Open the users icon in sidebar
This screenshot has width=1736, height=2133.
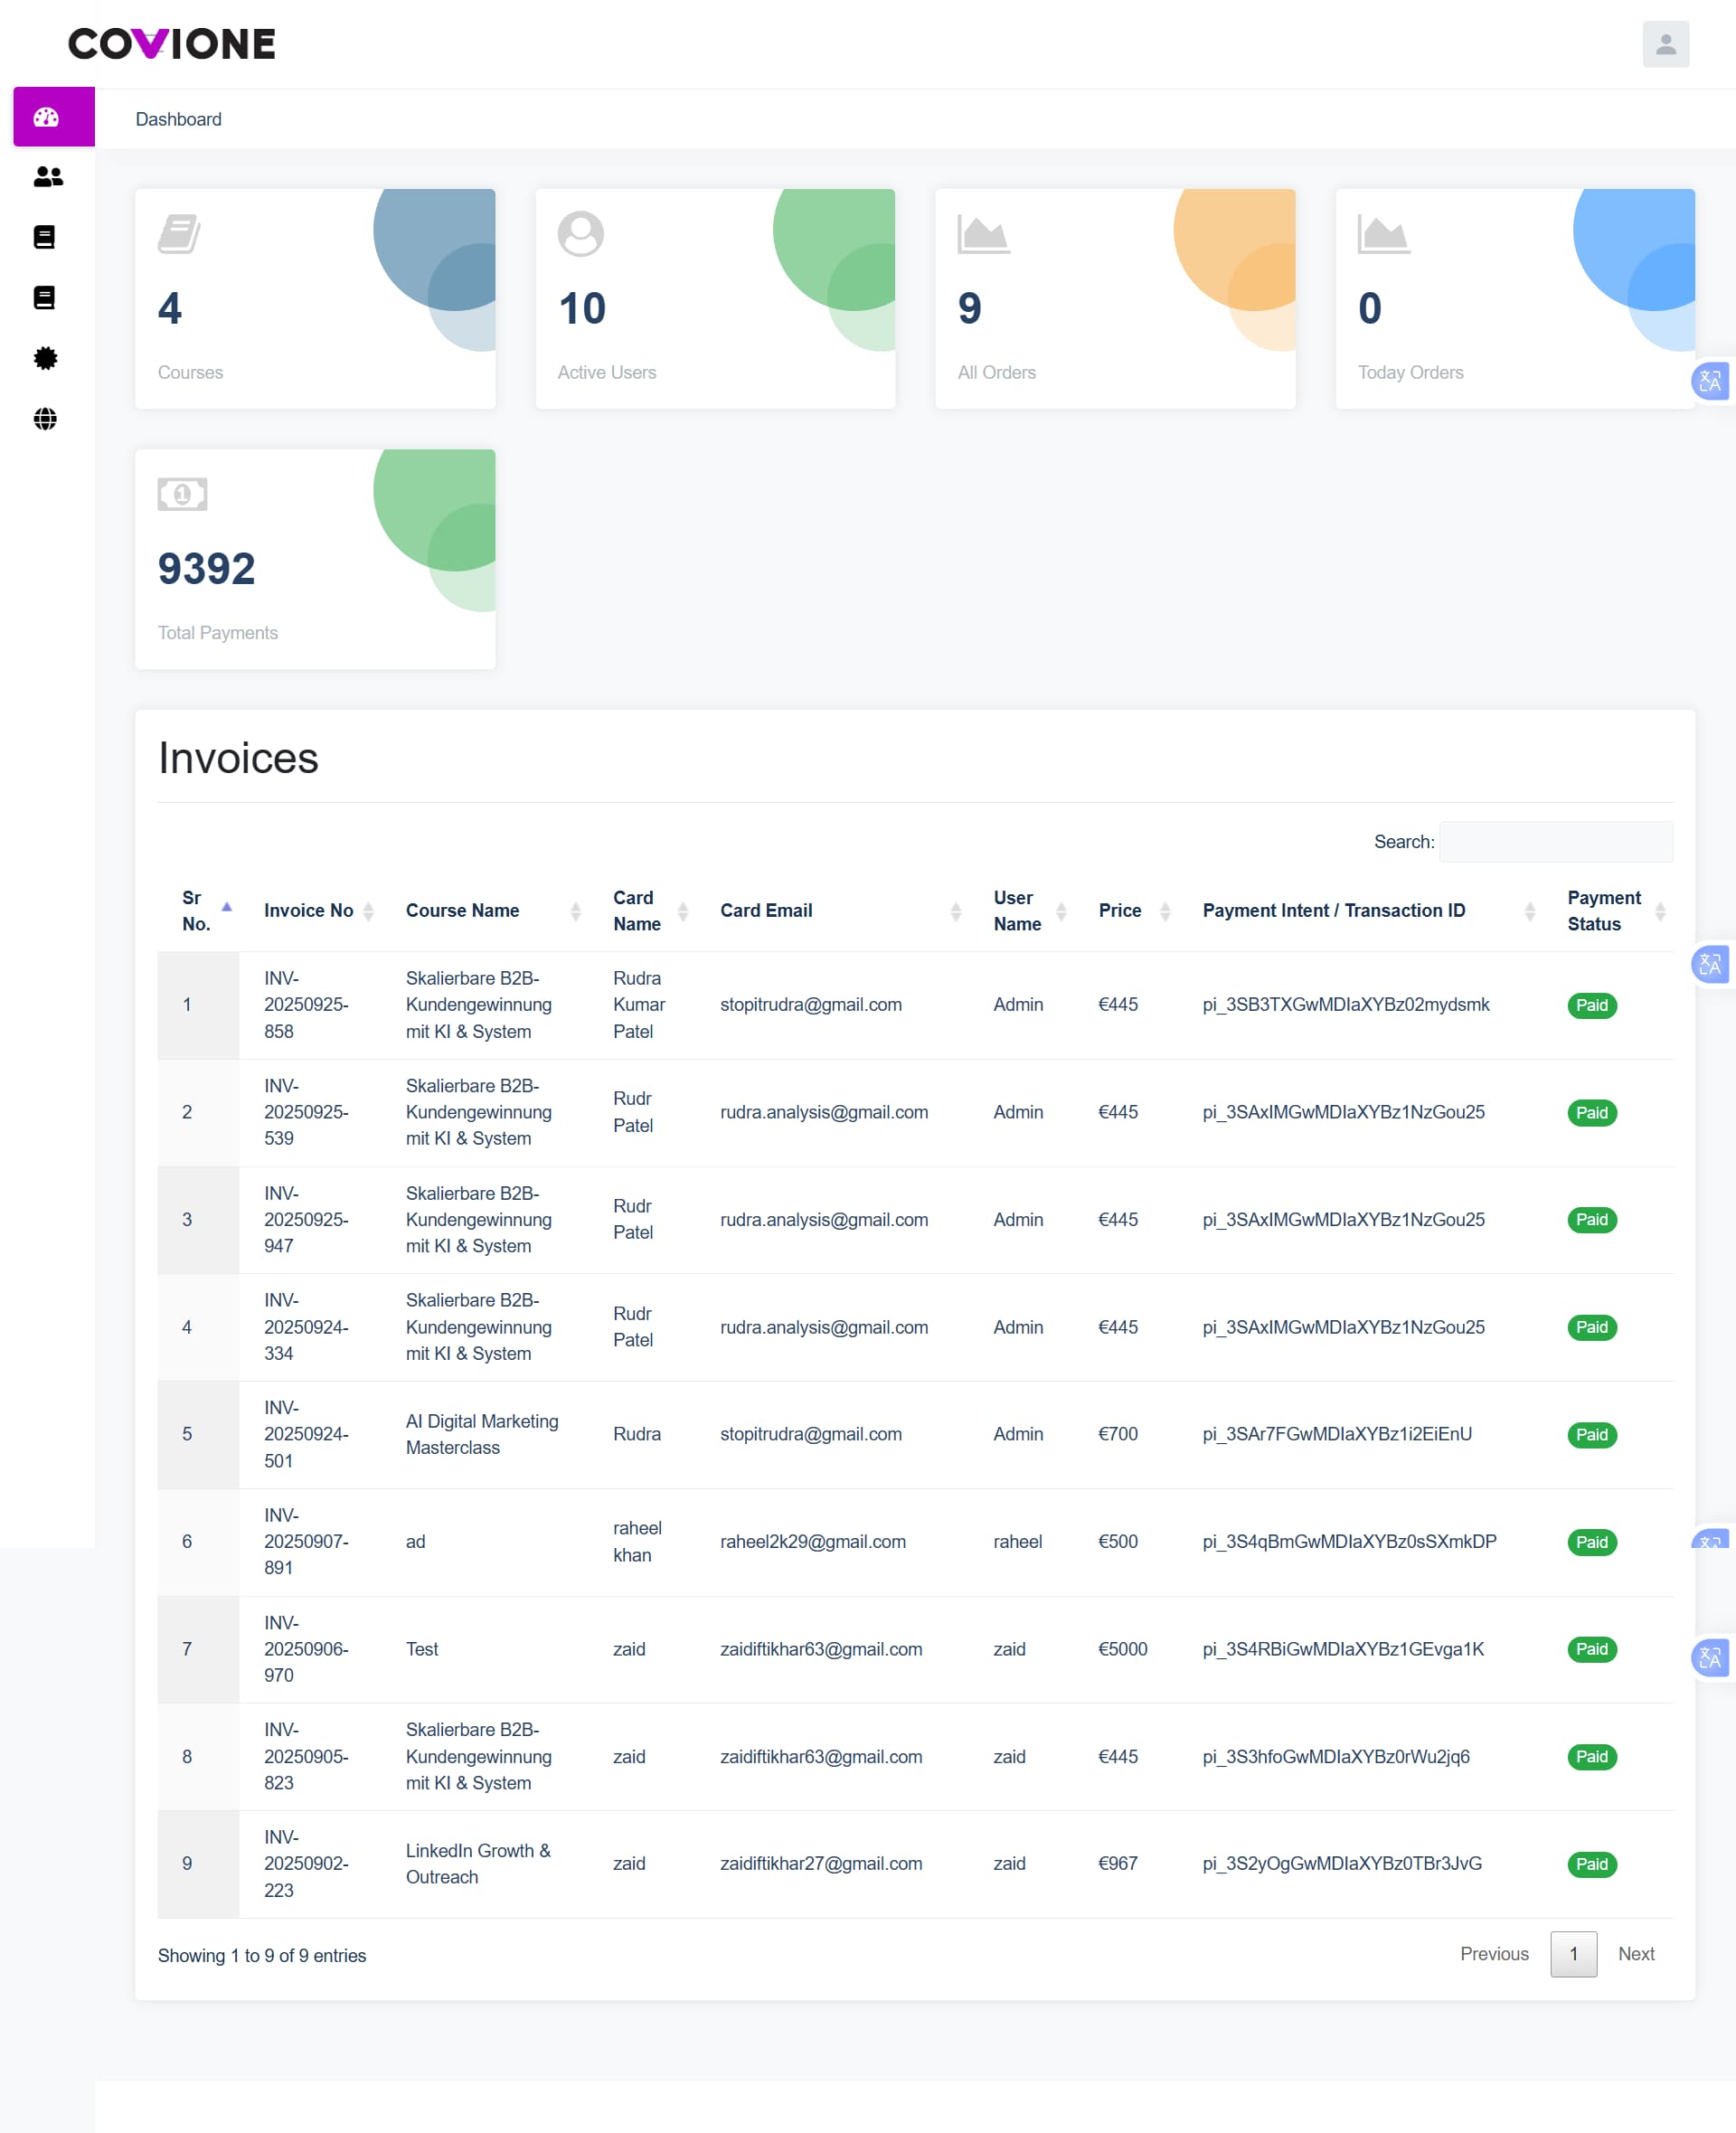coord(47,177)
